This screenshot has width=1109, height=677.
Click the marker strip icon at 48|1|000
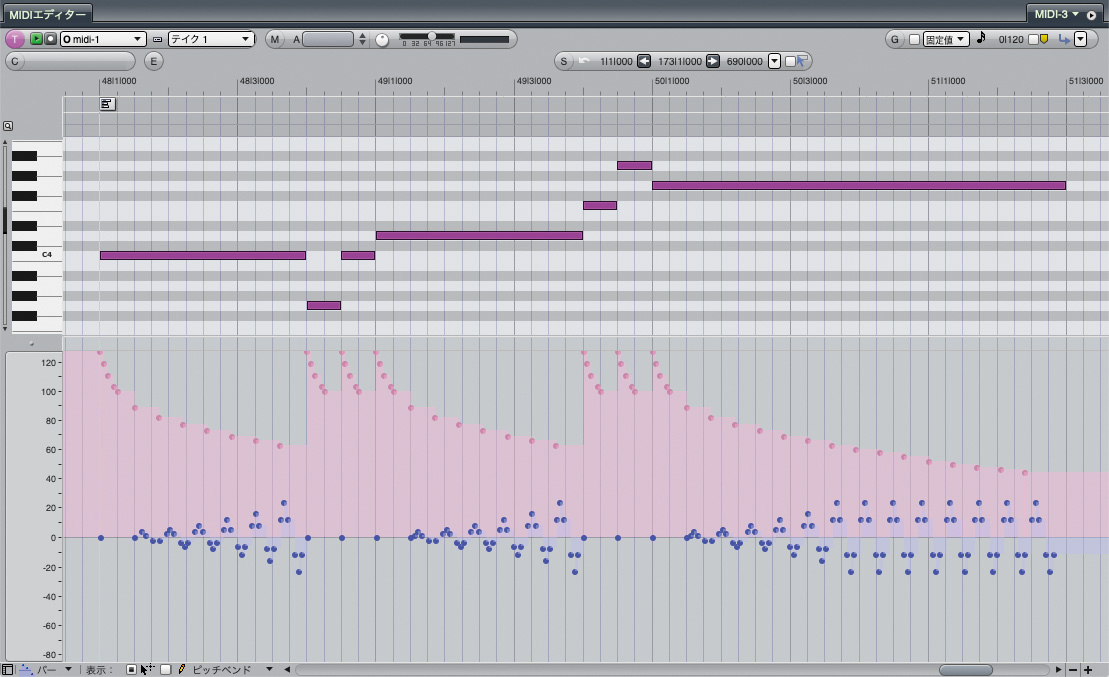click(x=107, y=104)
